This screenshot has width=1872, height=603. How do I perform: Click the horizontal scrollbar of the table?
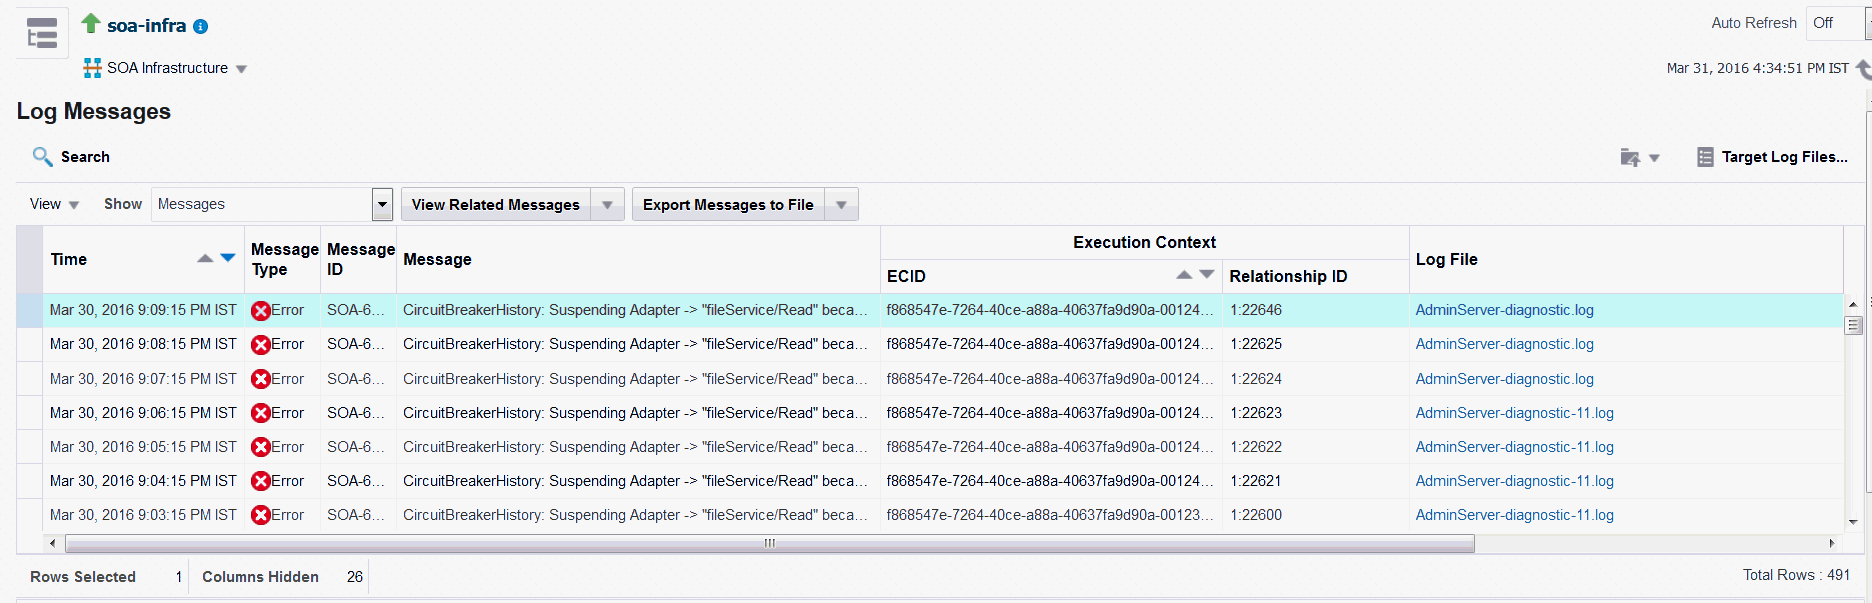pos(769,543)
